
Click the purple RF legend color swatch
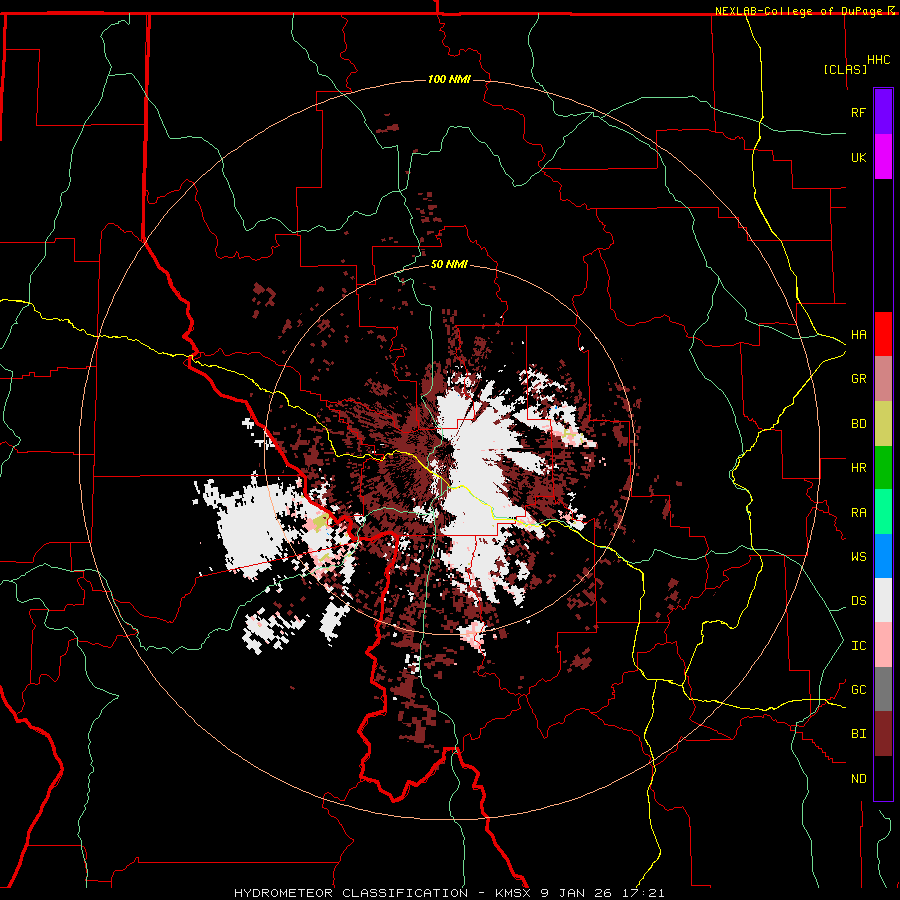tap(883, 111)
